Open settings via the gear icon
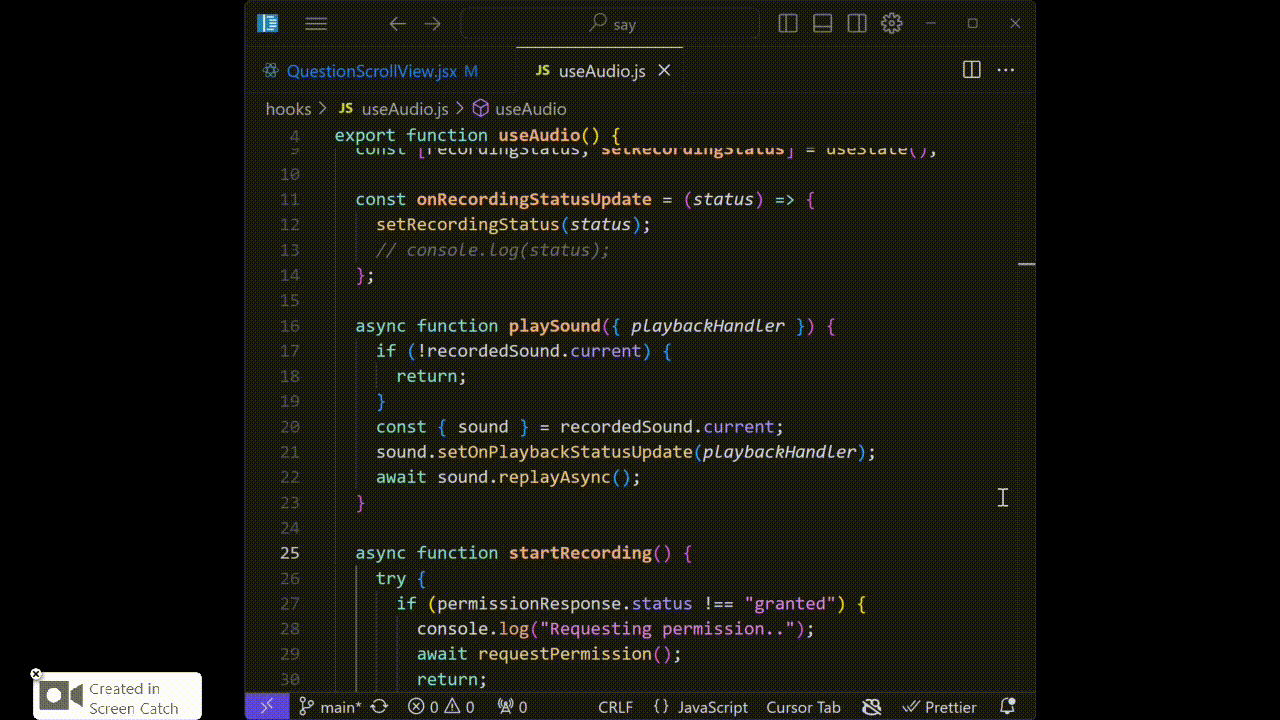Screen dimensions: 1280x720 coord(892,24)
